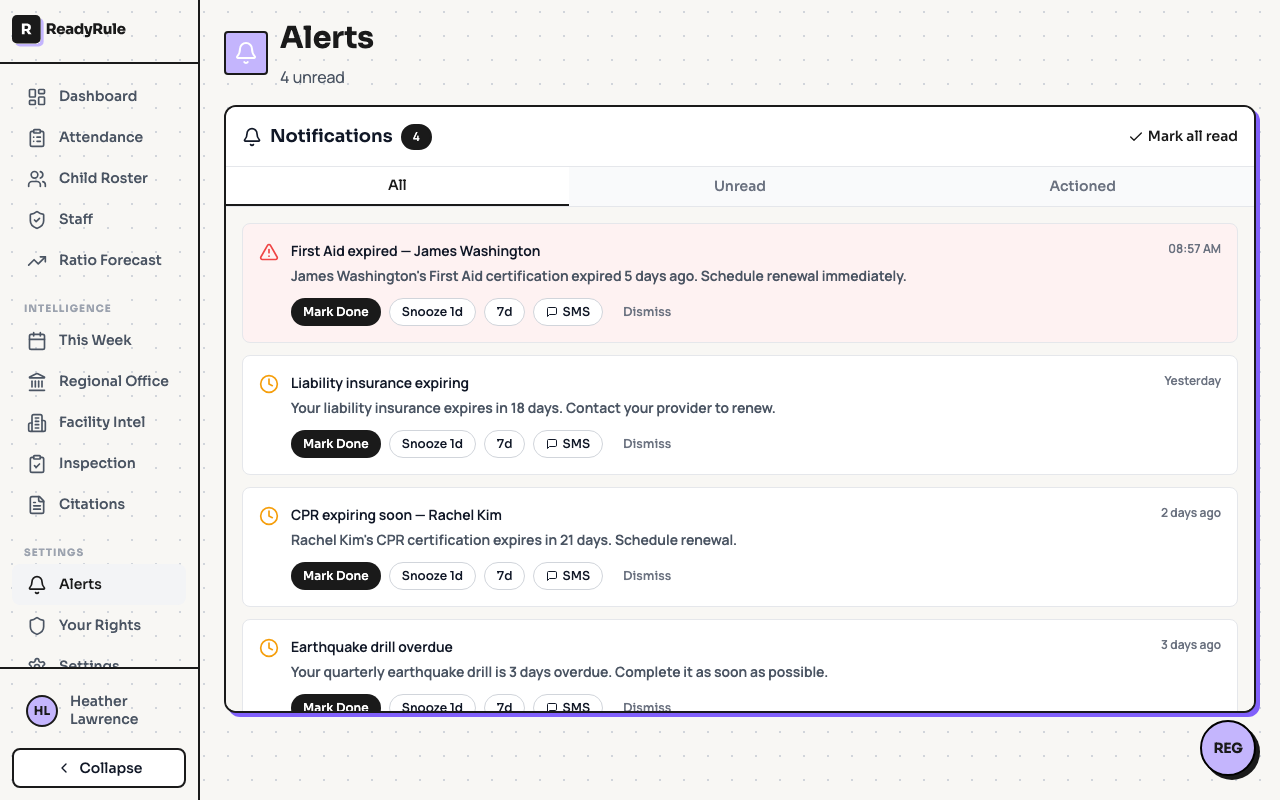Mark the First Aid expired alert done
Viewport: 1280px width, 800px height.
click(335, 311)
